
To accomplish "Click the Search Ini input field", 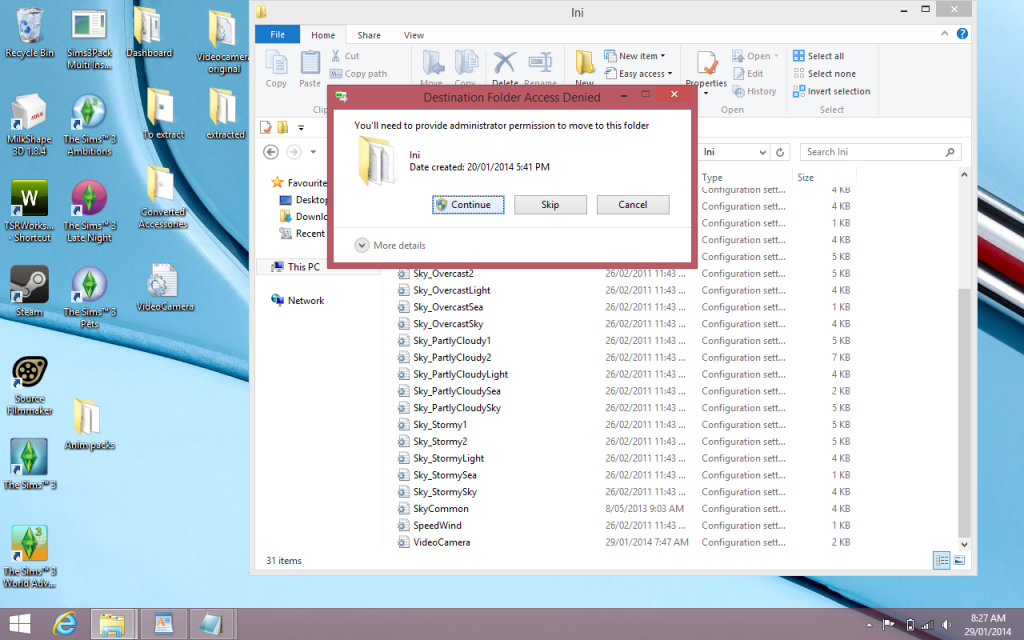I will pos(880,152).
